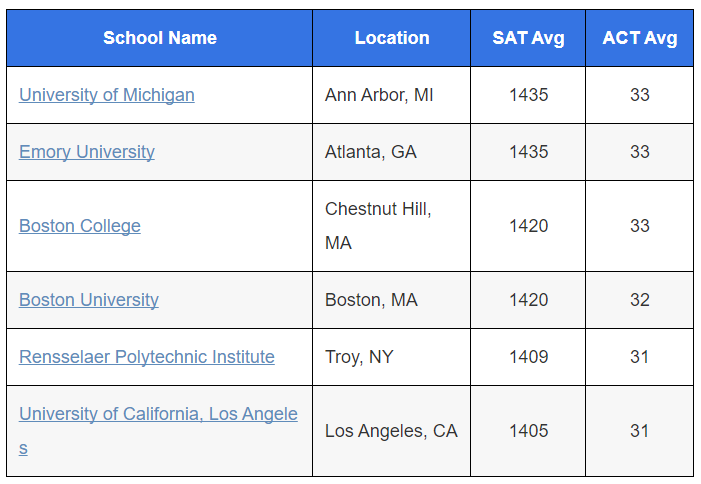Click the School Name column header

click(x=159, y=38)
